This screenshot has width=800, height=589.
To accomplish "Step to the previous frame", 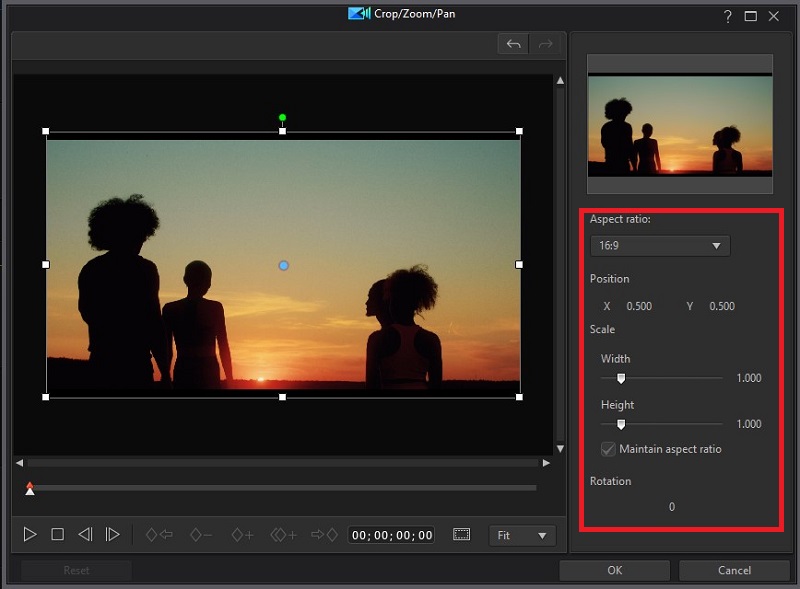I will [x=85, y=535].
